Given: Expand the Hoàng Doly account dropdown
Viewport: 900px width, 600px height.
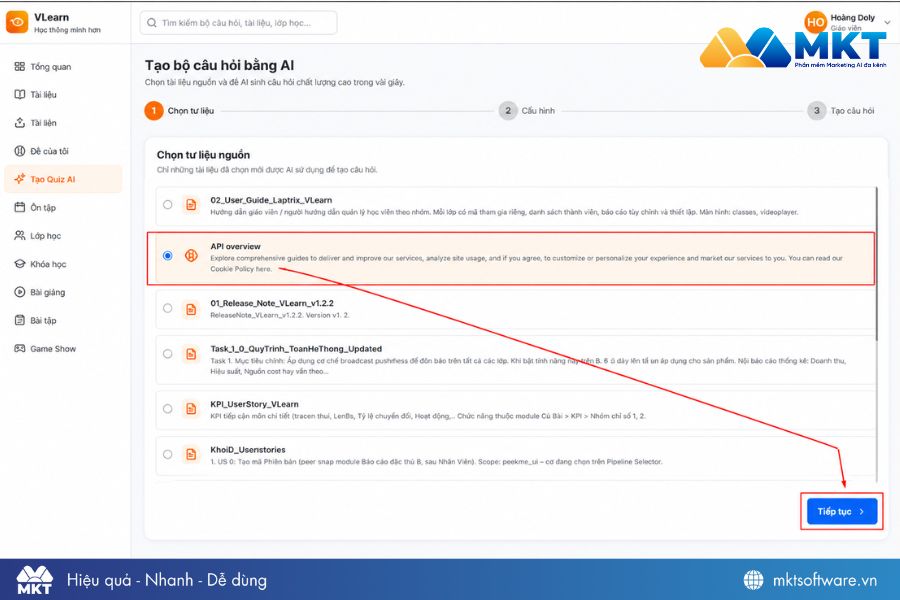Looking at the screenshot, I should pyautogui.click(x=887, y=22).
